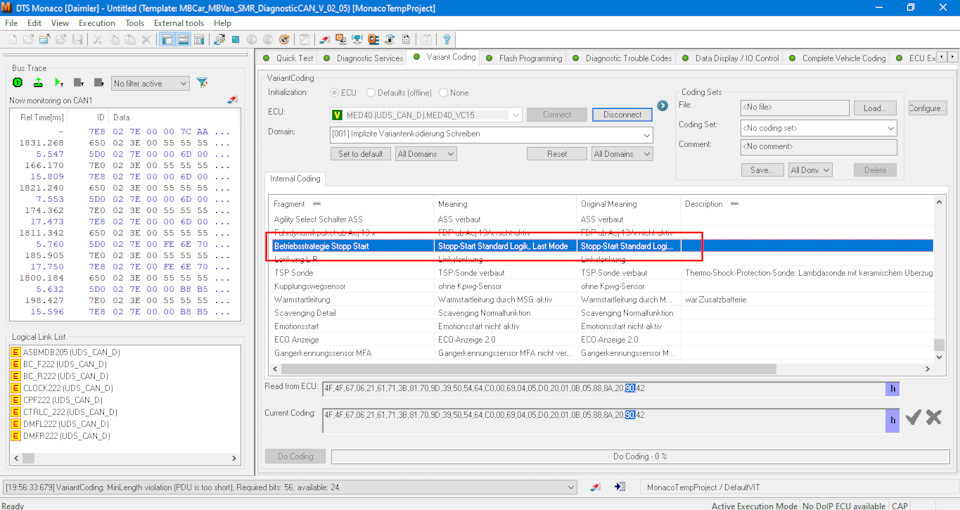Click the No comment input field
Screen dimensions: 960x510
coord(819,146)
